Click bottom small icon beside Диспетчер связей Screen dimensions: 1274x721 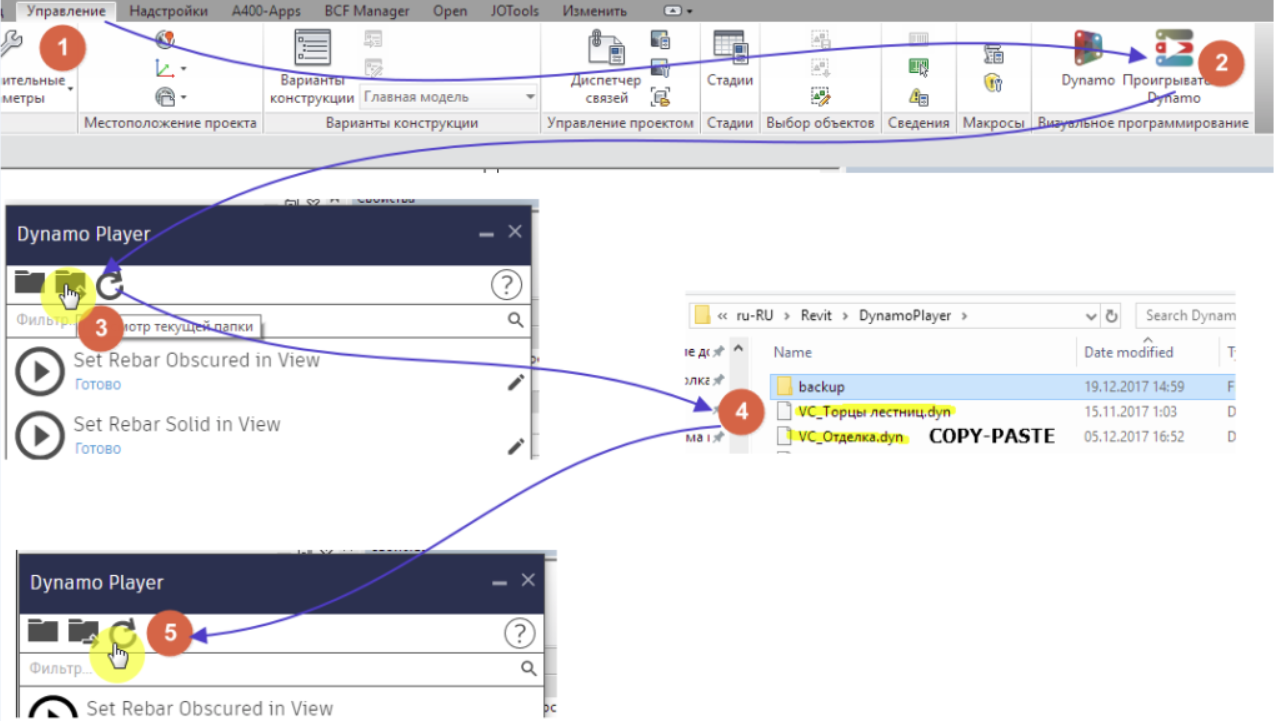coord(660,97)
